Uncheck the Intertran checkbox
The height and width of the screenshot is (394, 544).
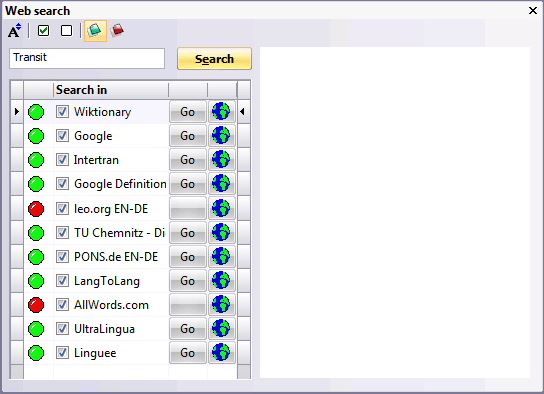click(62, 160)
